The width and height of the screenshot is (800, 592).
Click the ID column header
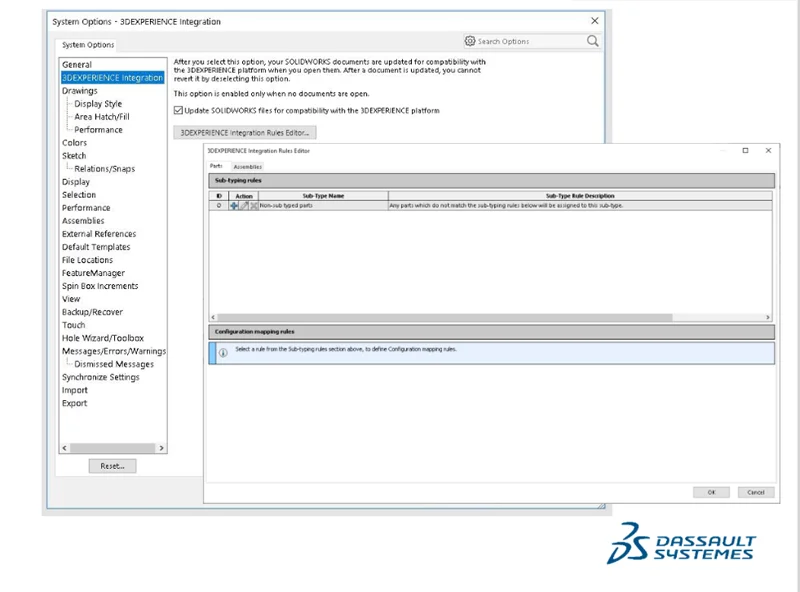tap(219, 196)
